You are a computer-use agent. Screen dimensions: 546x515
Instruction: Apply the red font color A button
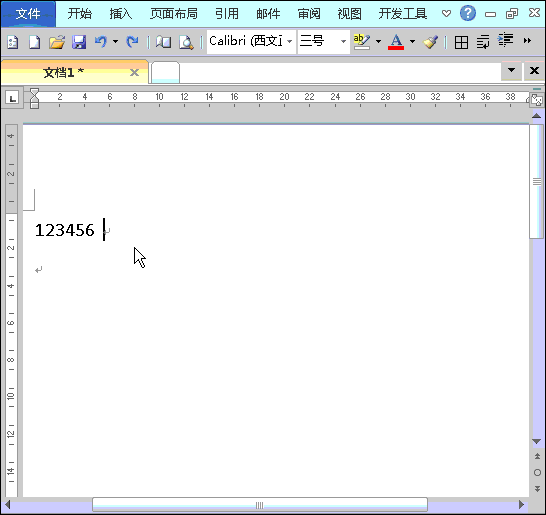[396, 42]
